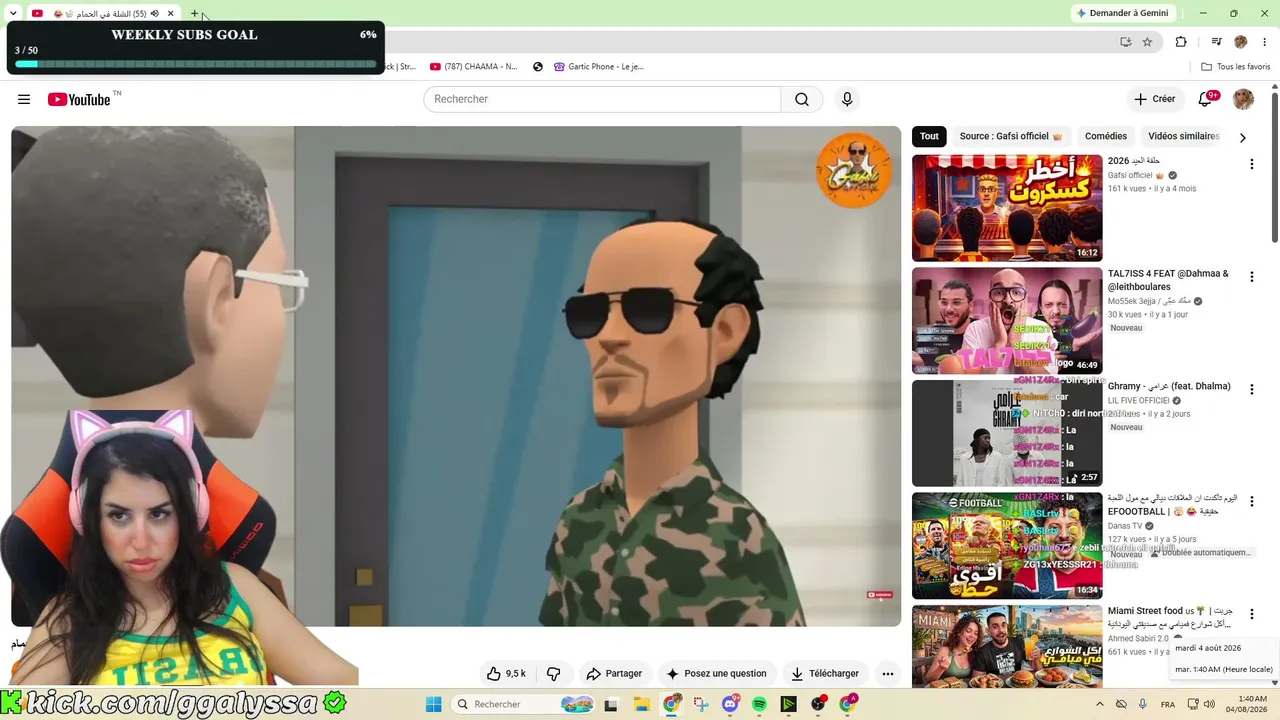Open LIL FIVE OFFICIEL channel link
The width and height of the screenshot is (1280, 720).
(x=1138, y=401)
